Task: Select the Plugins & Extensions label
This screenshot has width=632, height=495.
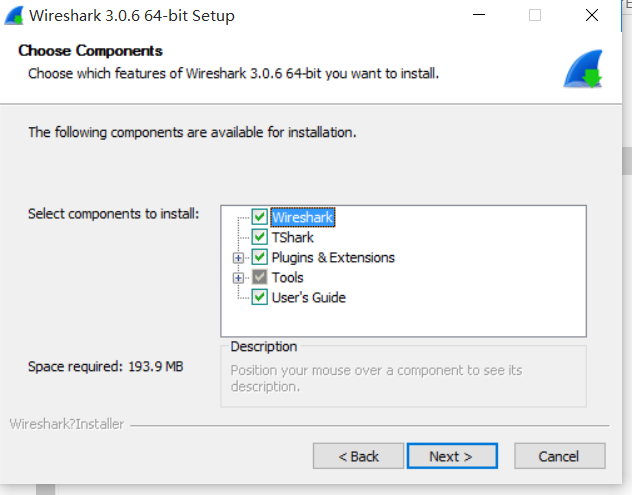Action: [333, 257]
